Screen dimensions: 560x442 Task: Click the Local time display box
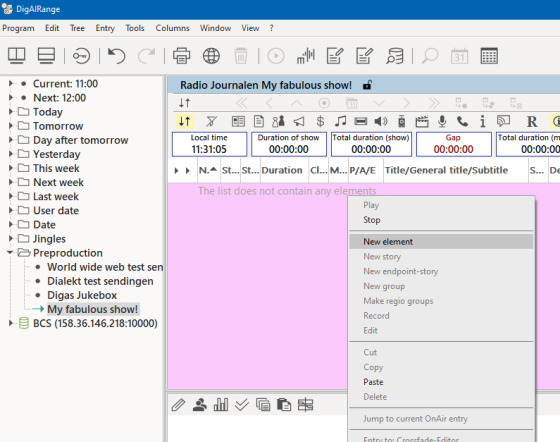coord(209,144)
